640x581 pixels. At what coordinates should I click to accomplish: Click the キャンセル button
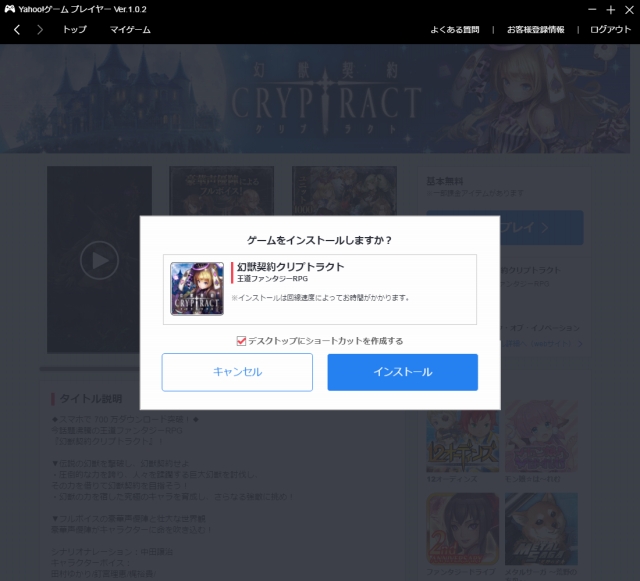tap(237, 372)
